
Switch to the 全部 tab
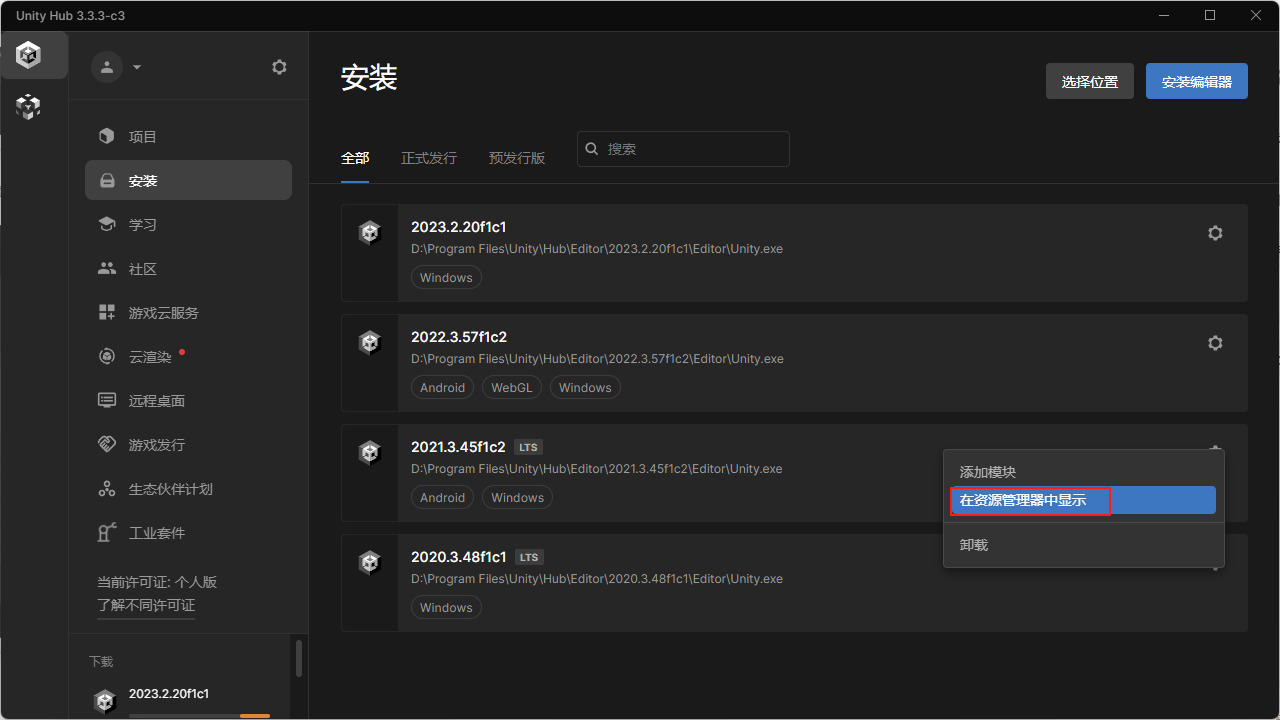(355, 158)
